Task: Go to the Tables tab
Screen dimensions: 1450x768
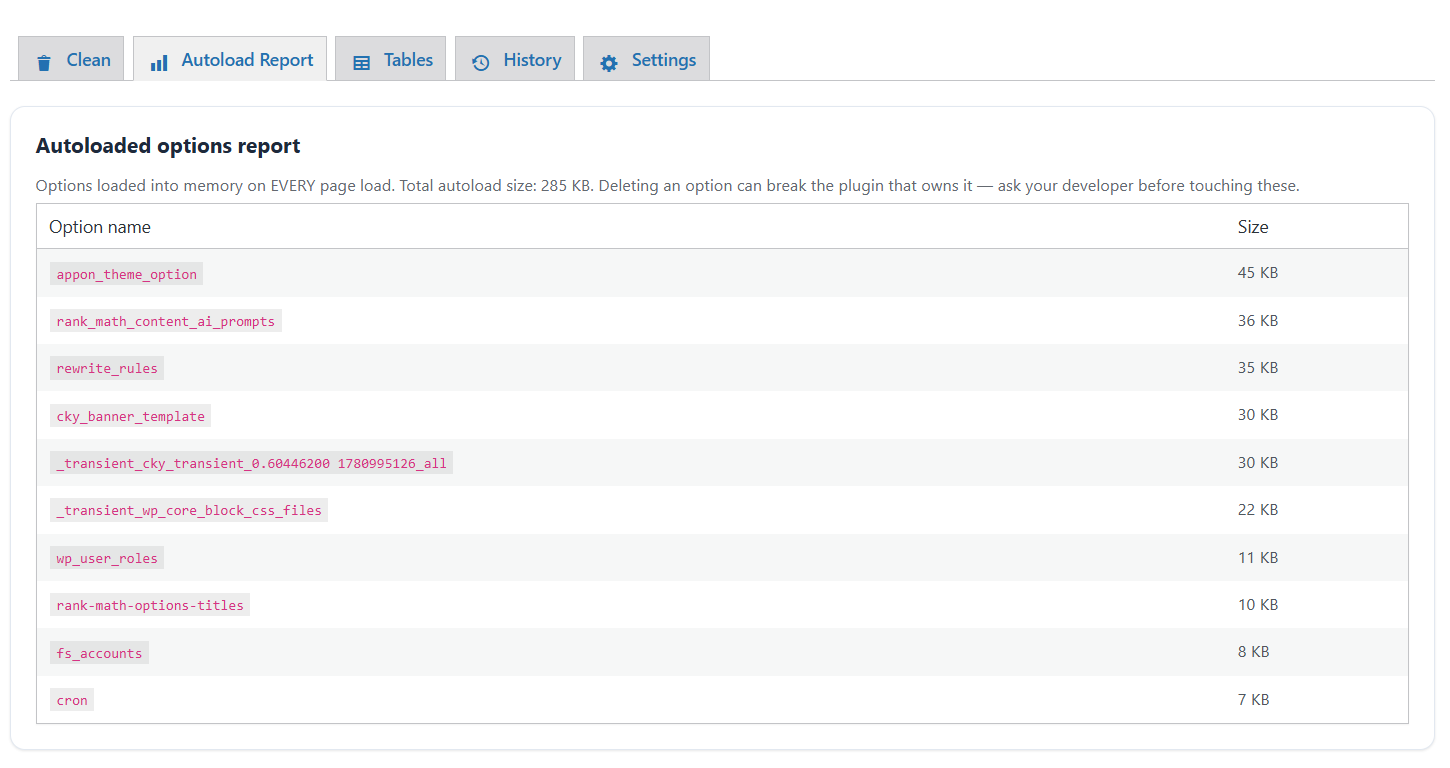Action: tap(391, 59)
